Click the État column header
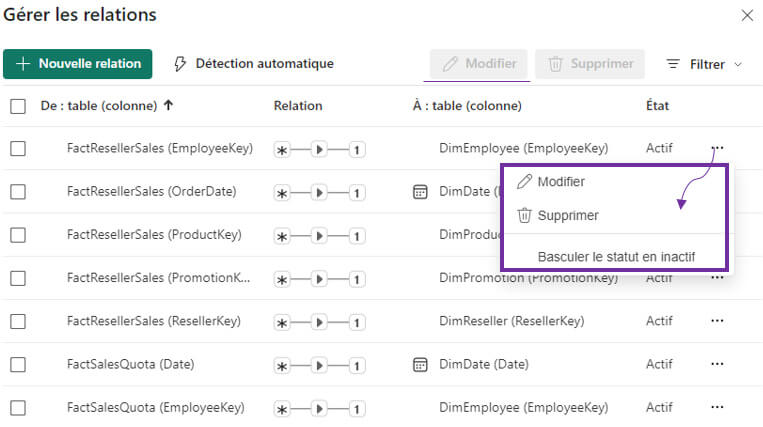The height and width of the screenshot is (427, 763). click(x=657, y=106)
